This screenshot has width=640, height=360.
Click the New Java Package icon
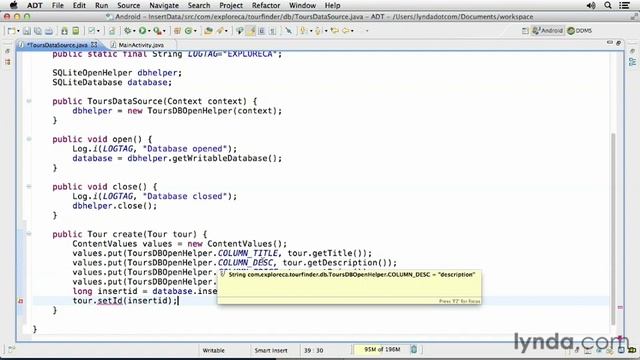tap(177, 31)
